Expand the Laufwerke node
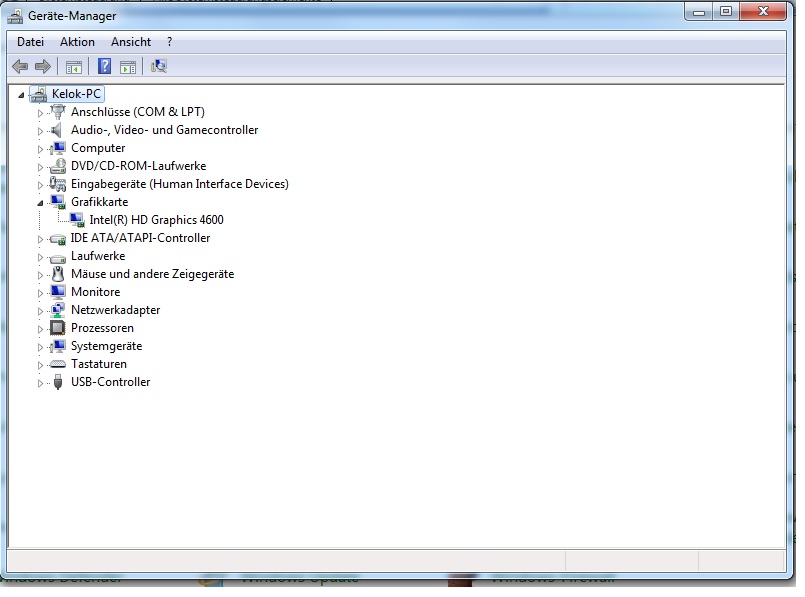This screenshot has width=805, height=597. pyautogui.click(x=41, y=257)
